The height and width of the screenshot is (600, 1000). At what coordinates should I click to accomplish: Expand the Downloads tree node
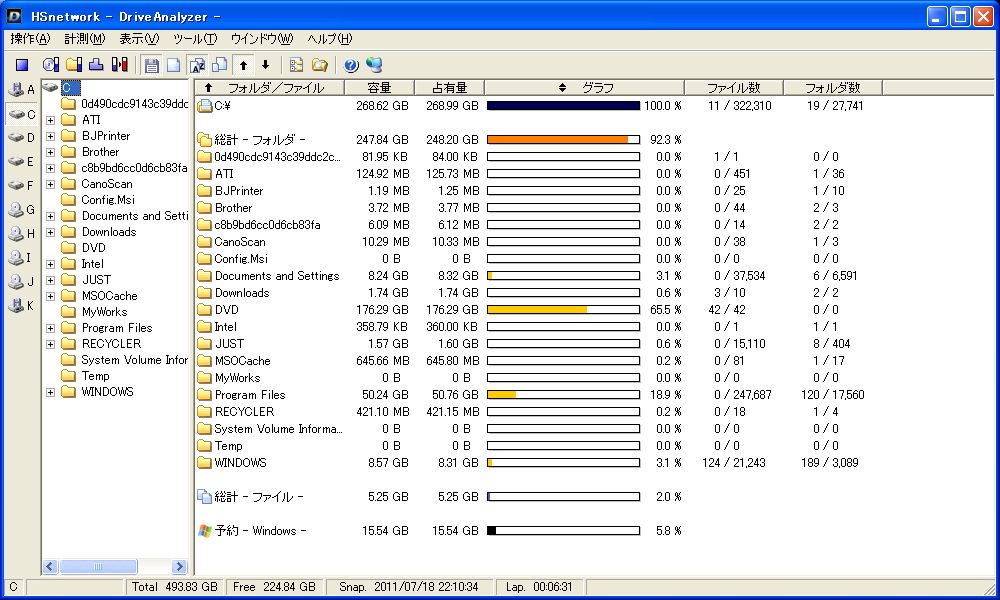pos(50,232)
